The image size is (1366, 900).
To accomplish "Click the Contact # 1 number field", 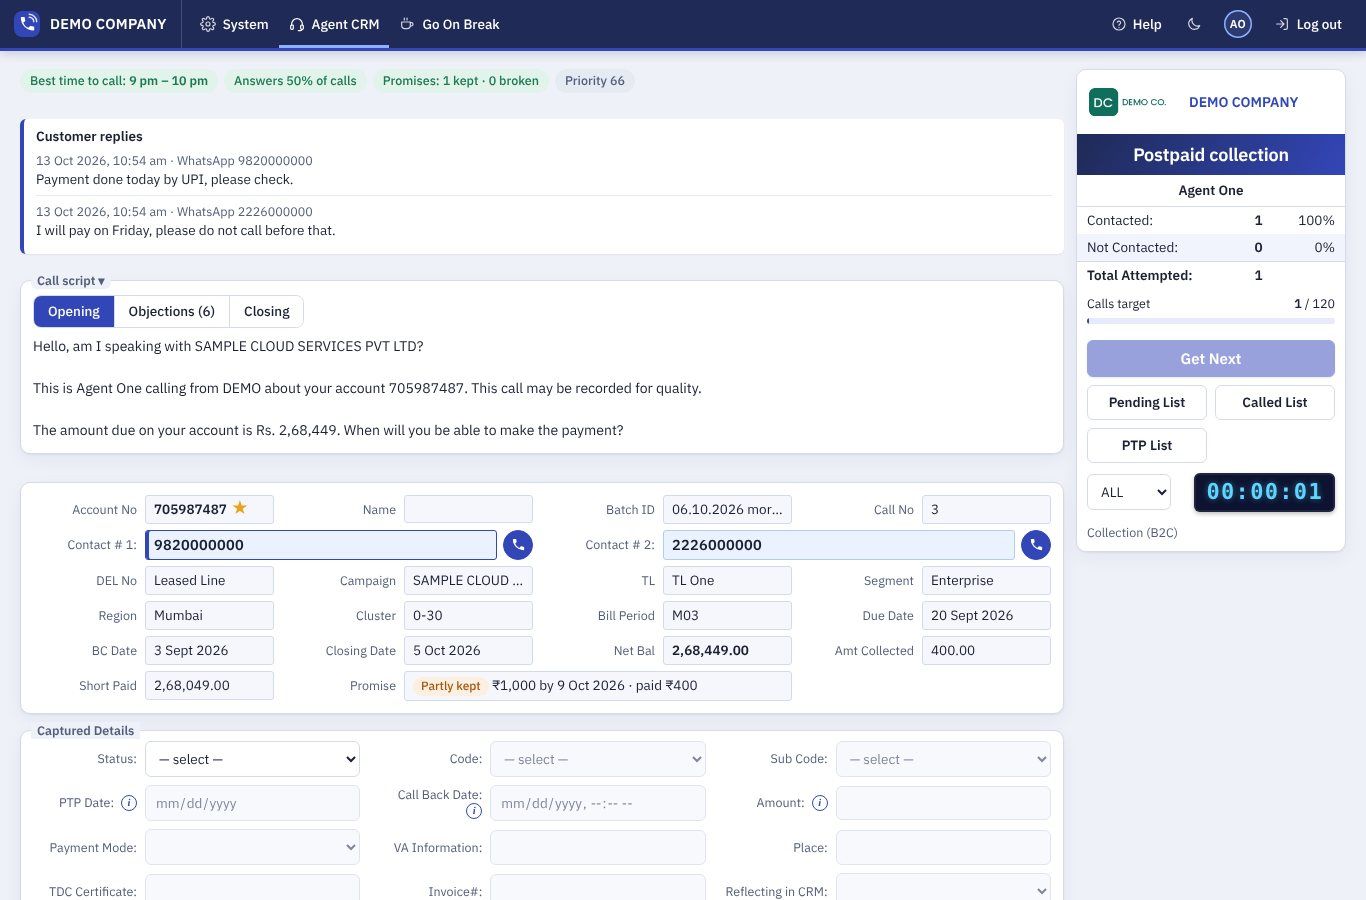I will point(321,545).
